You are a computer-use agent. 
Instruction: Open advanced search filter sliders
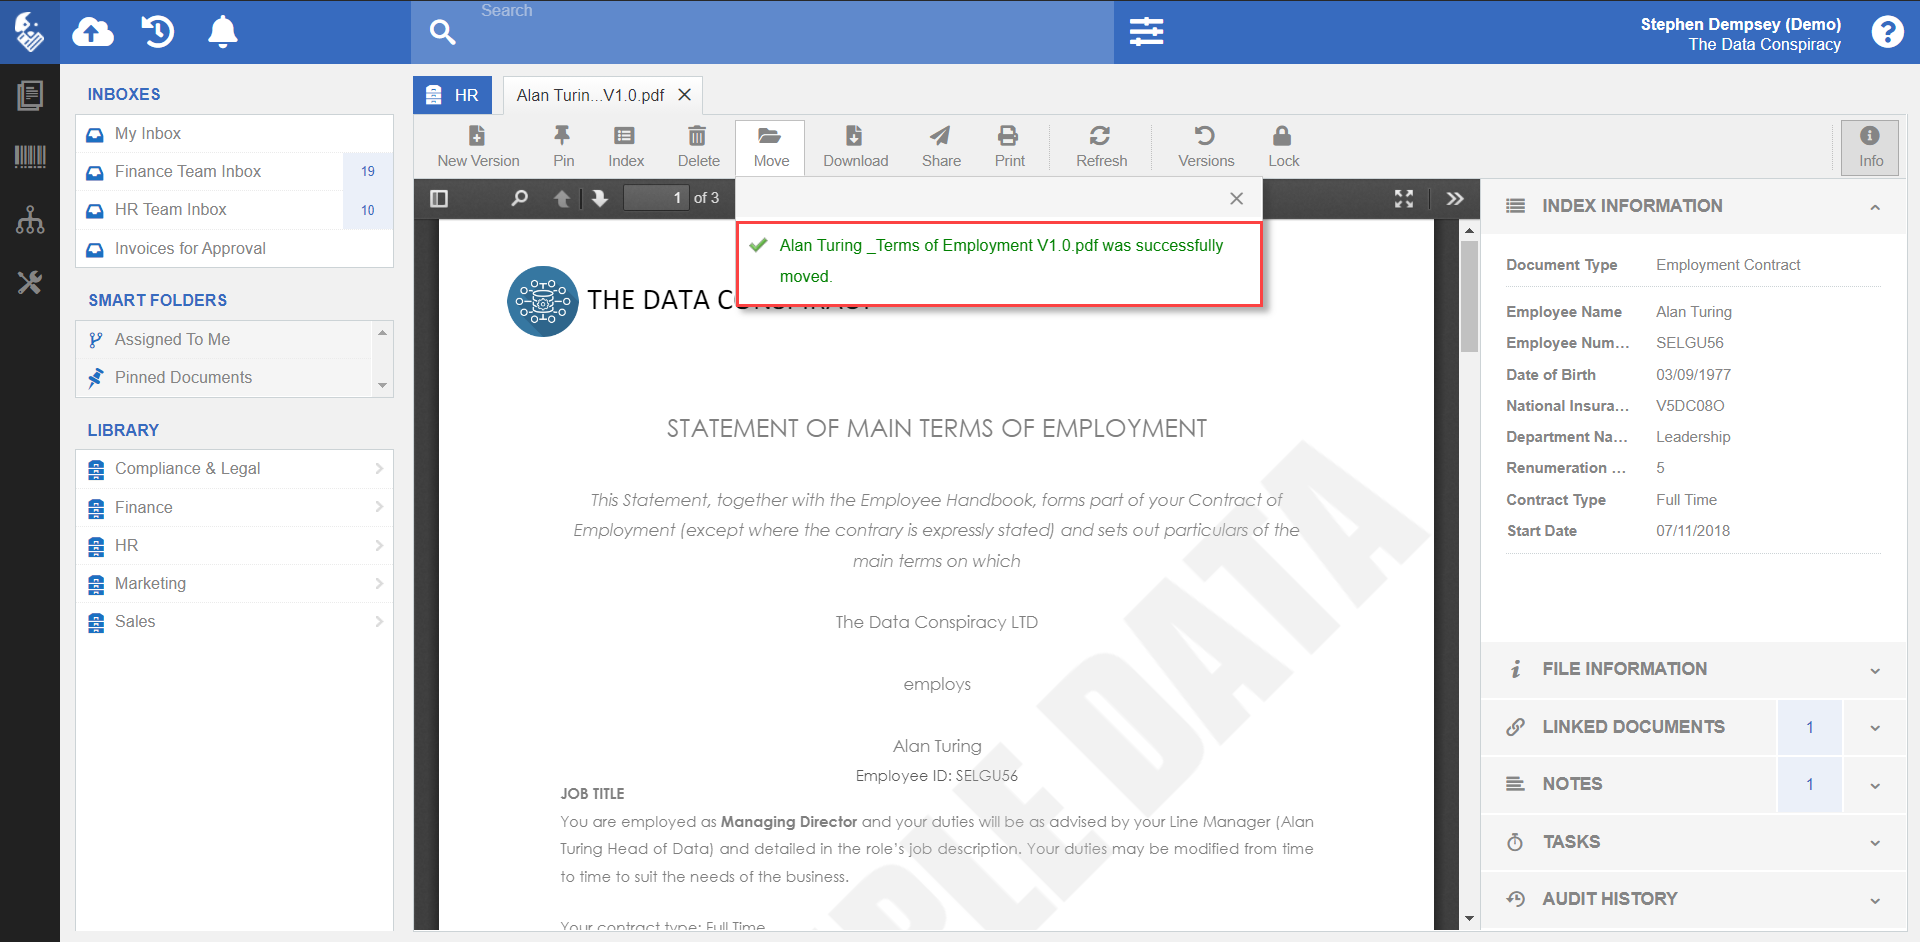pyautogui.click(x=1146, y=32)
